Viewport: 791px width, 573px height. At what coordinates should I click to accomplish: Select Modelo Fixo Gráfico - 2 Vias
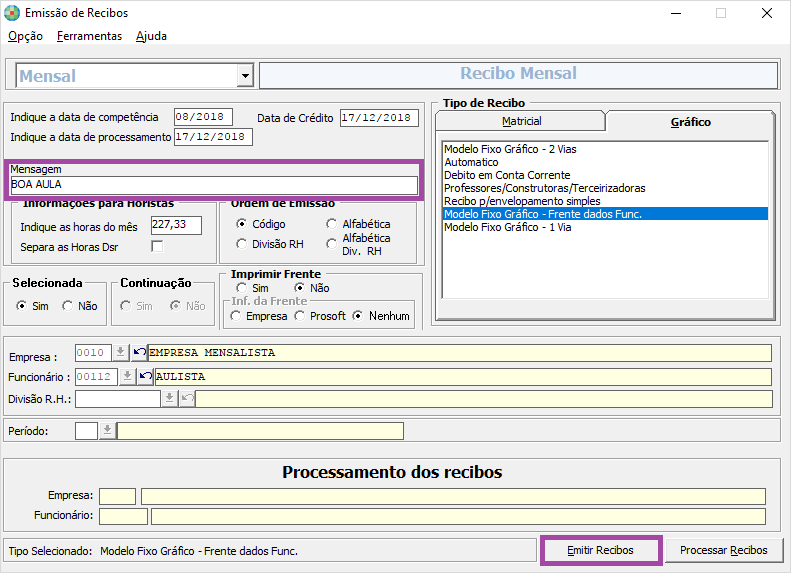pos(605,149)
